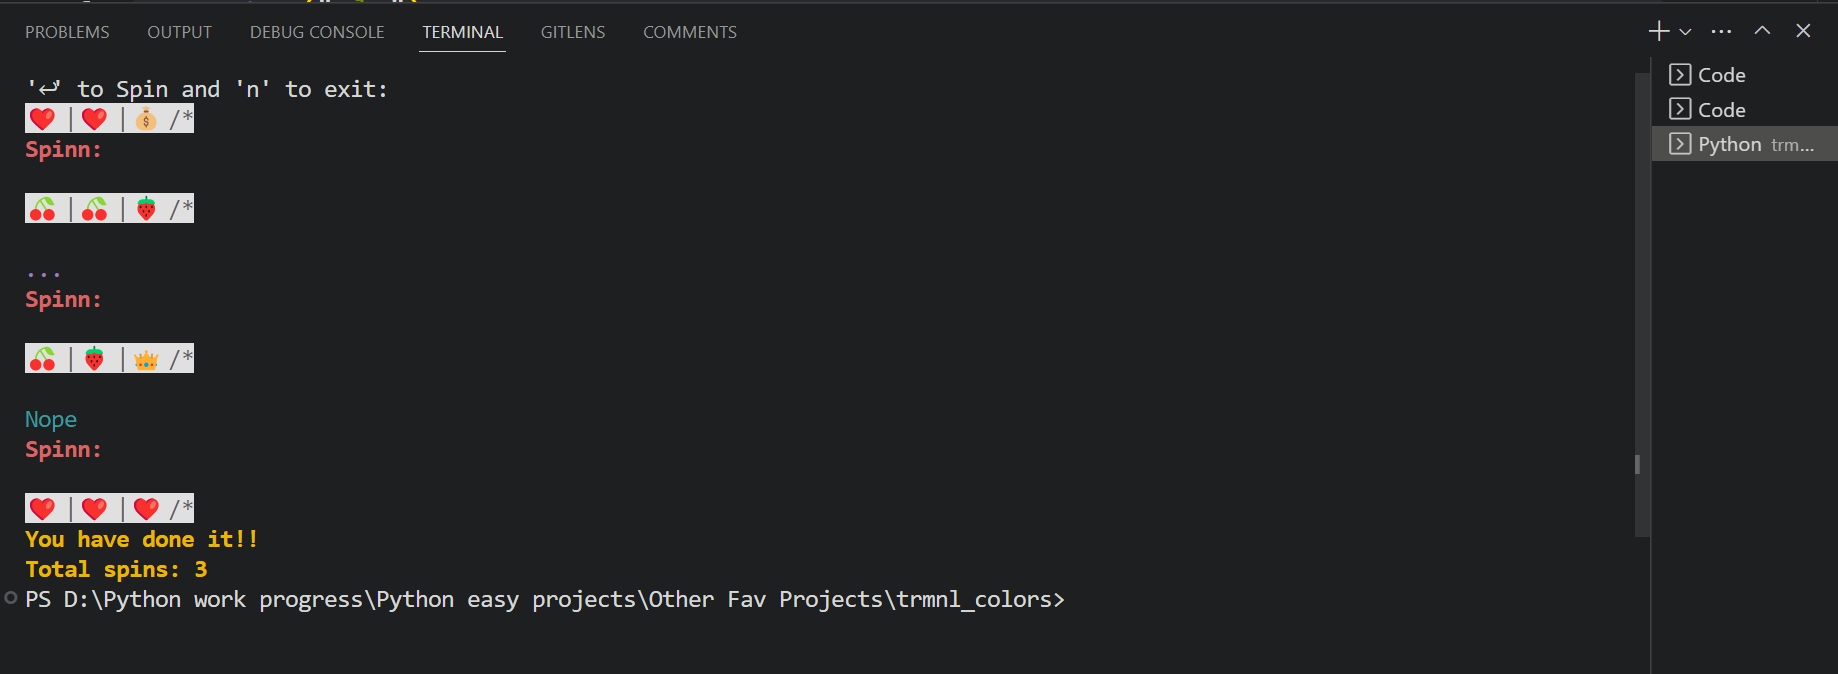Click the first Code terminal icon
The image size is (1838, 674).
point(1680,75)
